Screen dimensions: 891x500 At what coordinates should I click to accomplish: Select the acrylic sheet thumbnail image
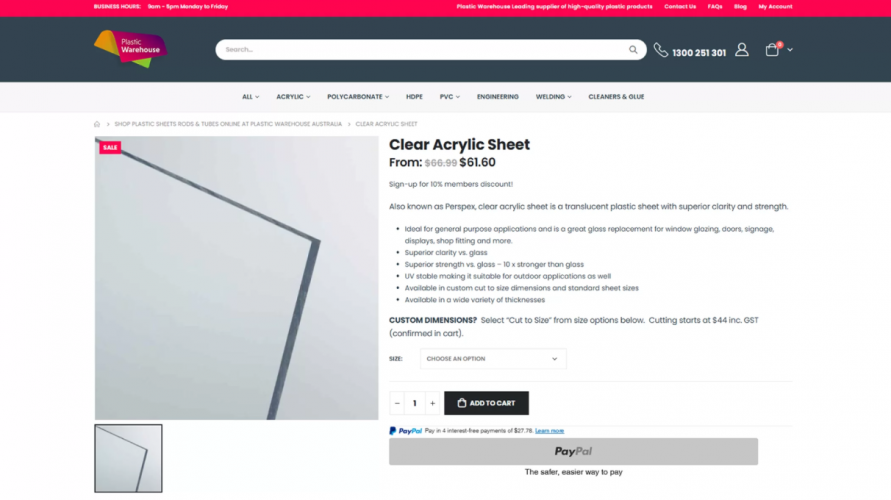pyautogui.click(x=128, y=458)
